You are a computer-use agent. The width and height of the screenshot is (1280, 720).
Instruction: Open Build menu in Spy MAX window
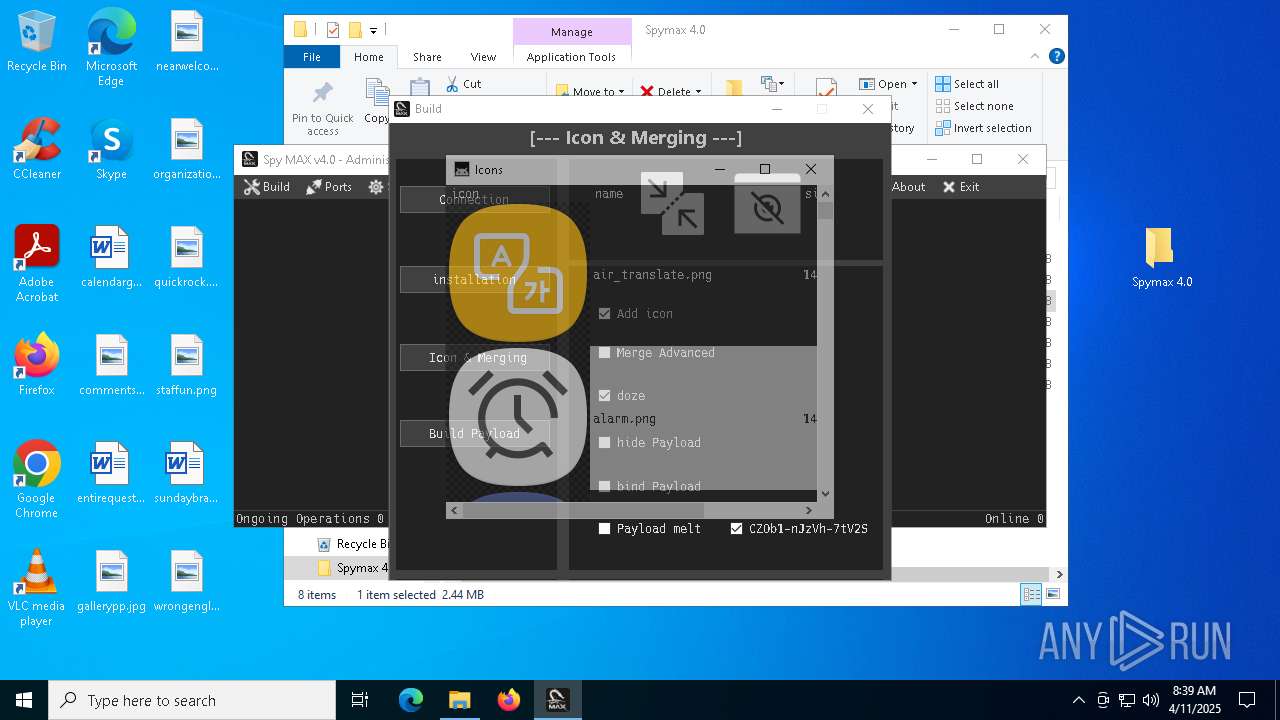pyautogui.click(x=267, y=187)
